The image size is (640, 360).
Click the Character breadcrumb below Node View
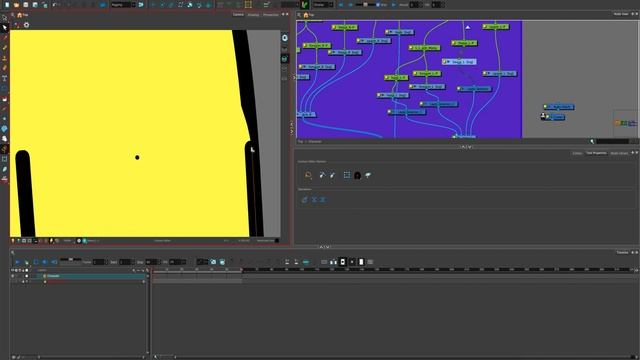[x=315, y=142]
